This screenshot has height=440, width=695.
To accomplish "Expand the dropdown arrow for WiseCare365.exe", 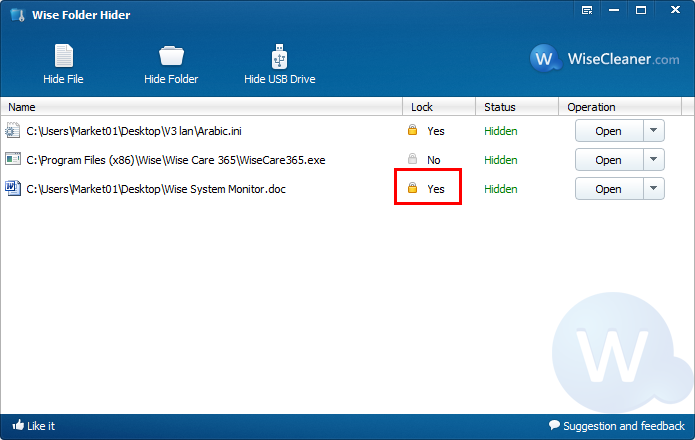I will (654, 160).
